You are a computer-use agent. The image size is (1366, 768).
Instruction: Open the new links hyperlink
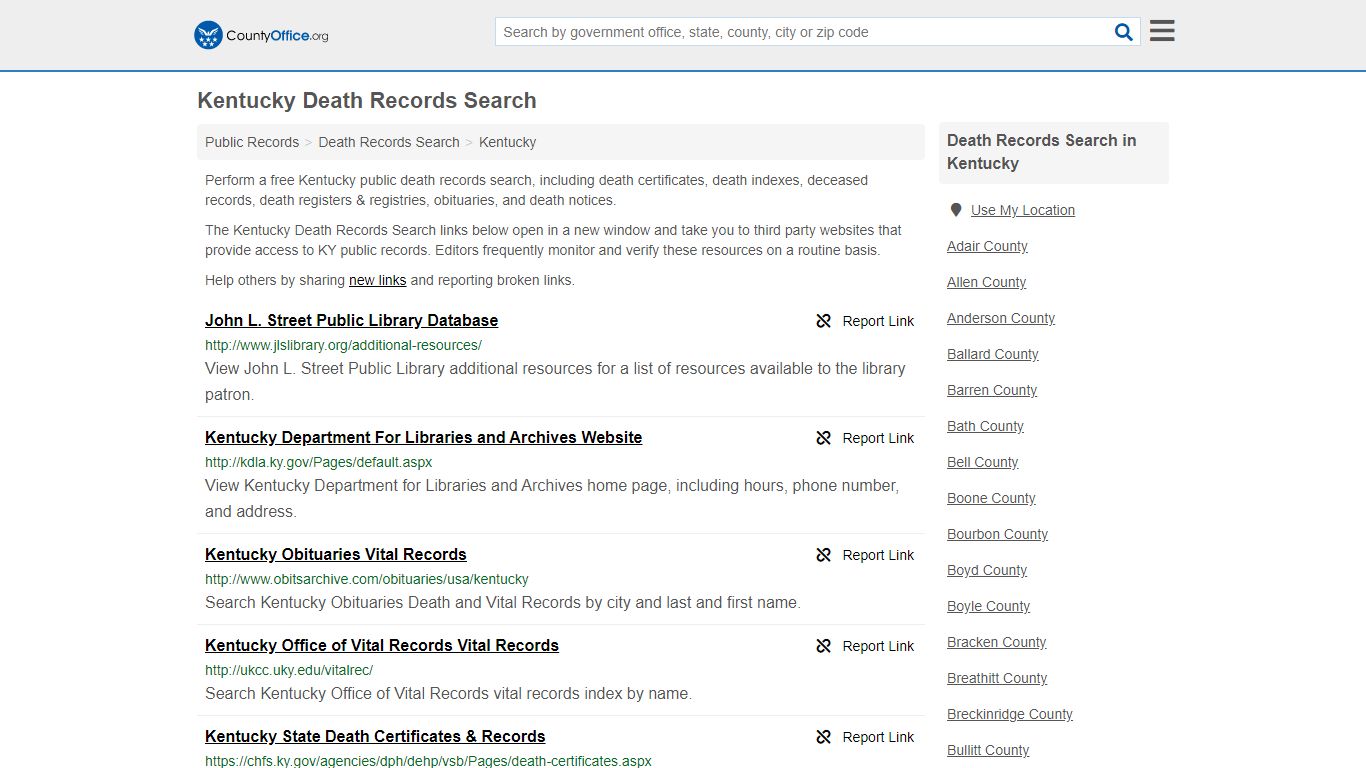[x=377, y=280]
